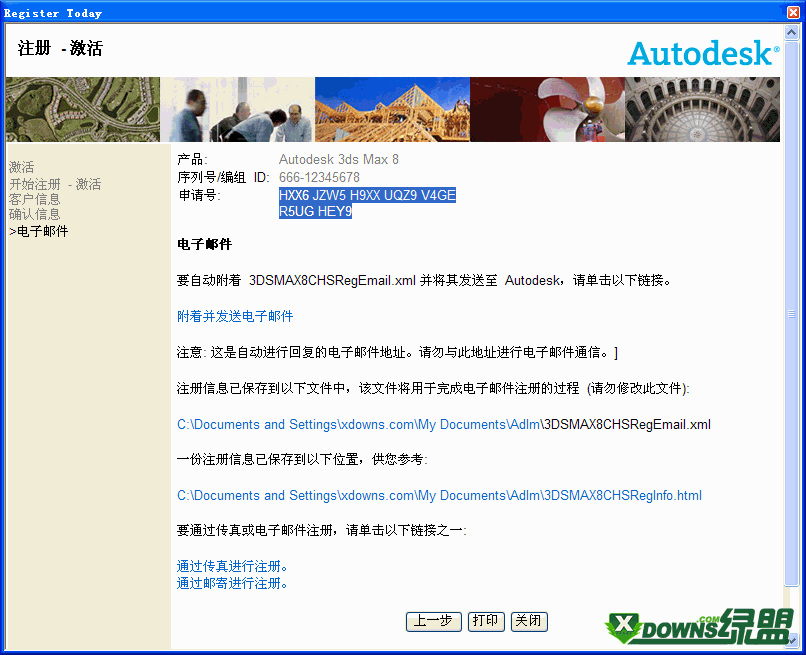Click the 注册 - 激活 page title
The height and width of the screenshot is (655, 806).
(60, 48)
